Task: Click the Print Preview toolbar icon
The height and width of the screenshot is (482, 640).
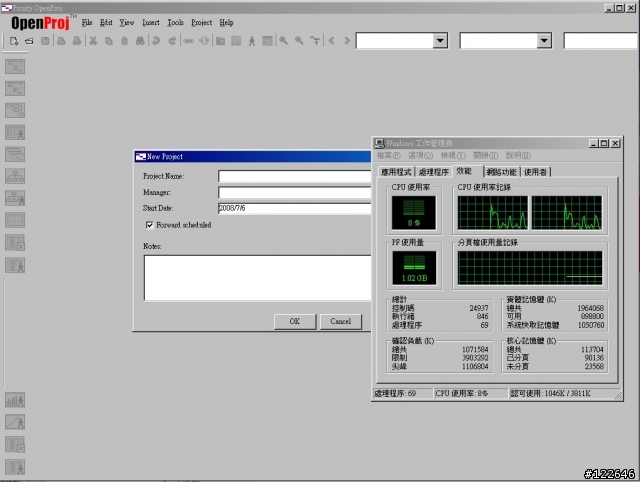Action: tap(76, 41)
